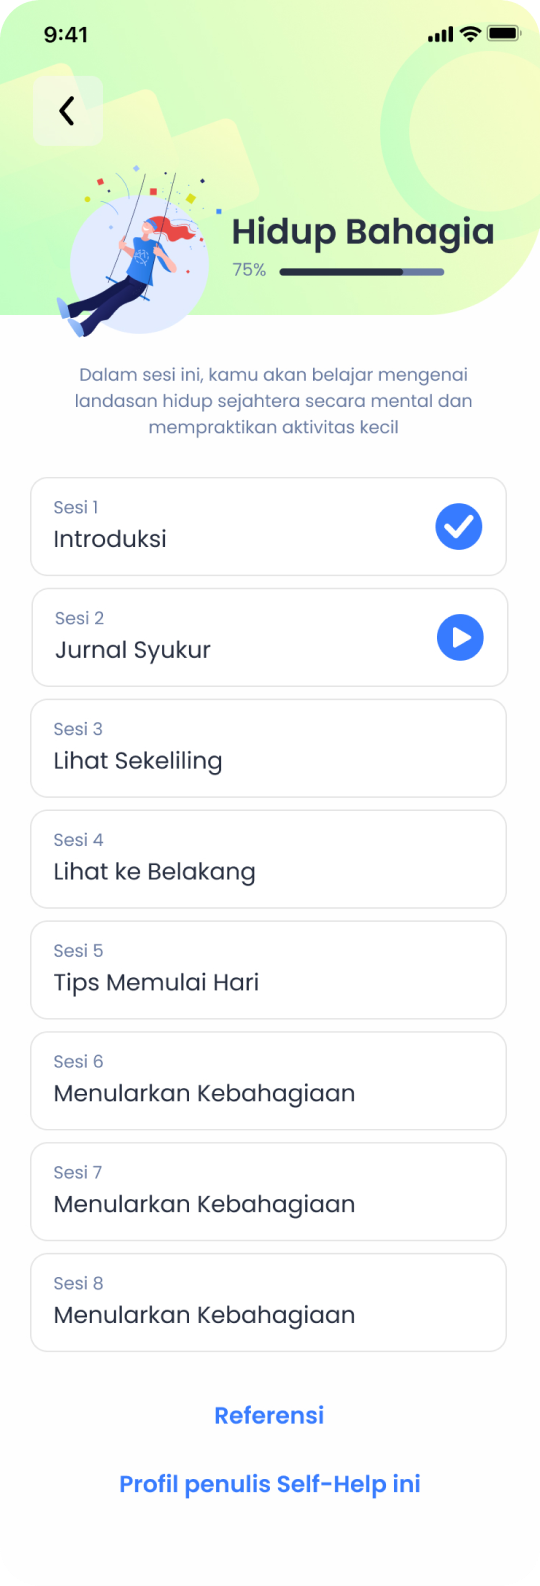540x1586 pixels.
Task: Click the 9:41 clock in status bar
Action: coord(66,34)
